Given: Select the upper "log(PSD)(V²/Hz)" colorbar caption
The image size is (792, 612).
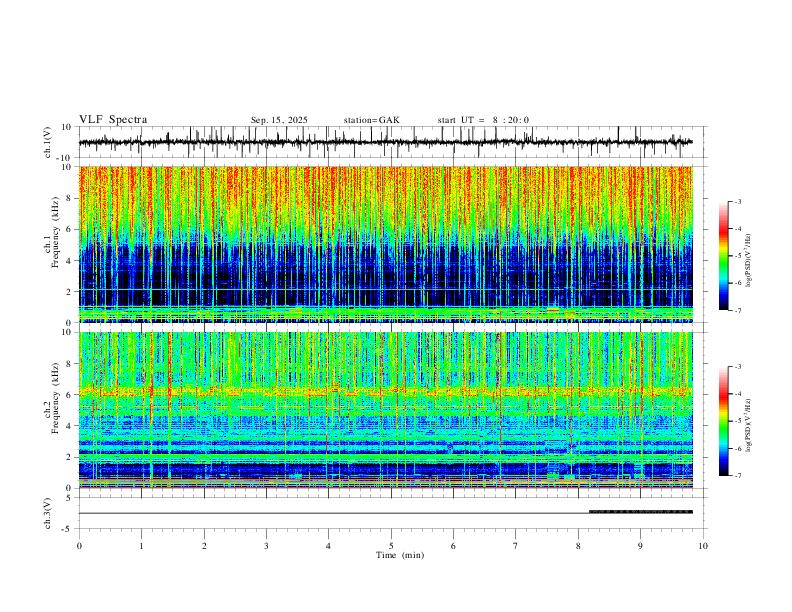Looking at the screenshot, I should tap(749, 260).
